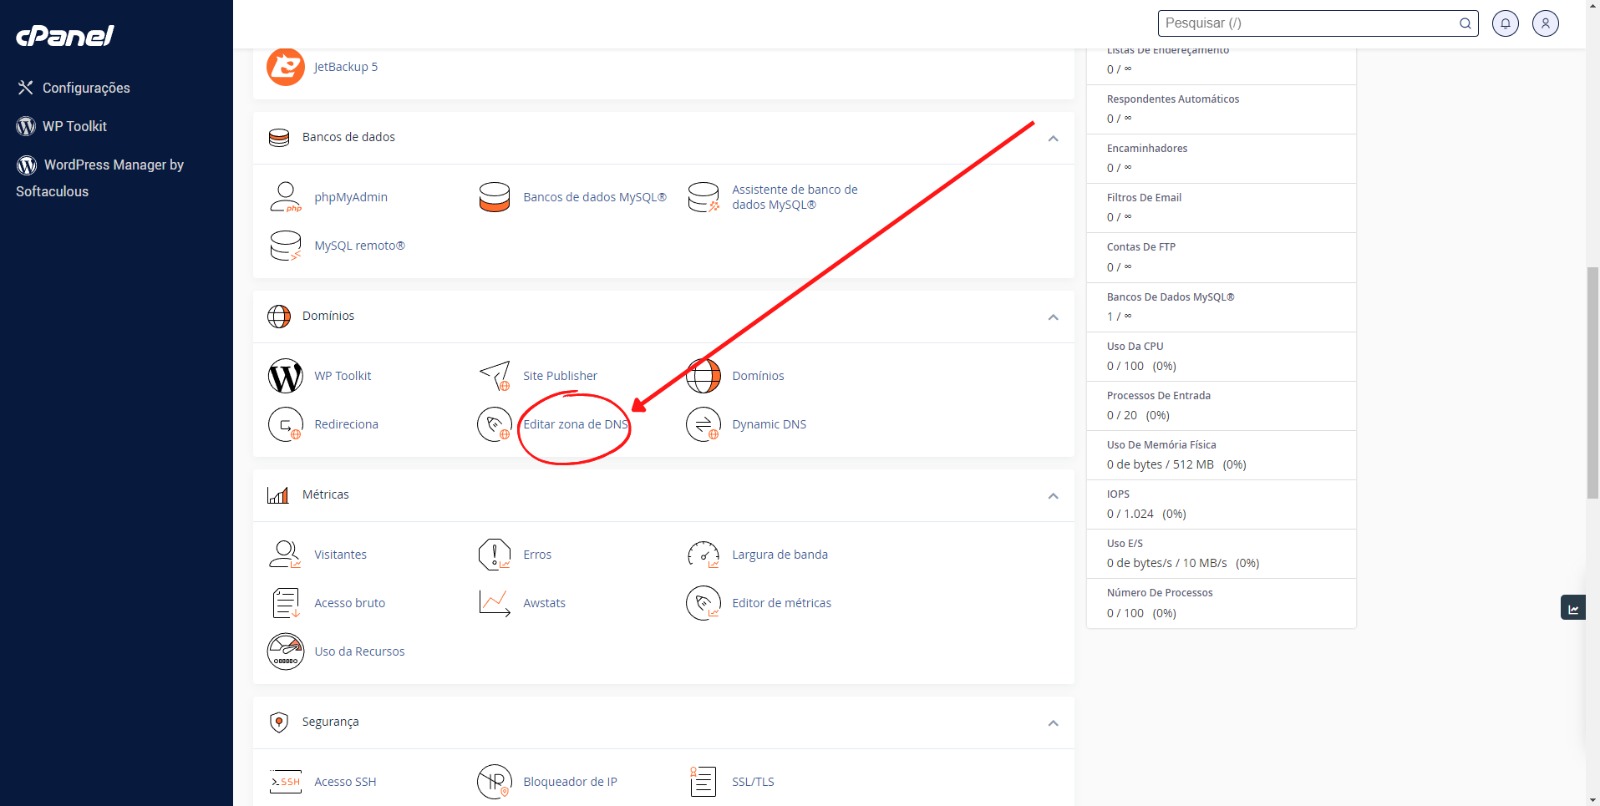Screen dimensions: 1600x806
Task: Open the Acesso bruto document icon
Action: tap(285, 603)
